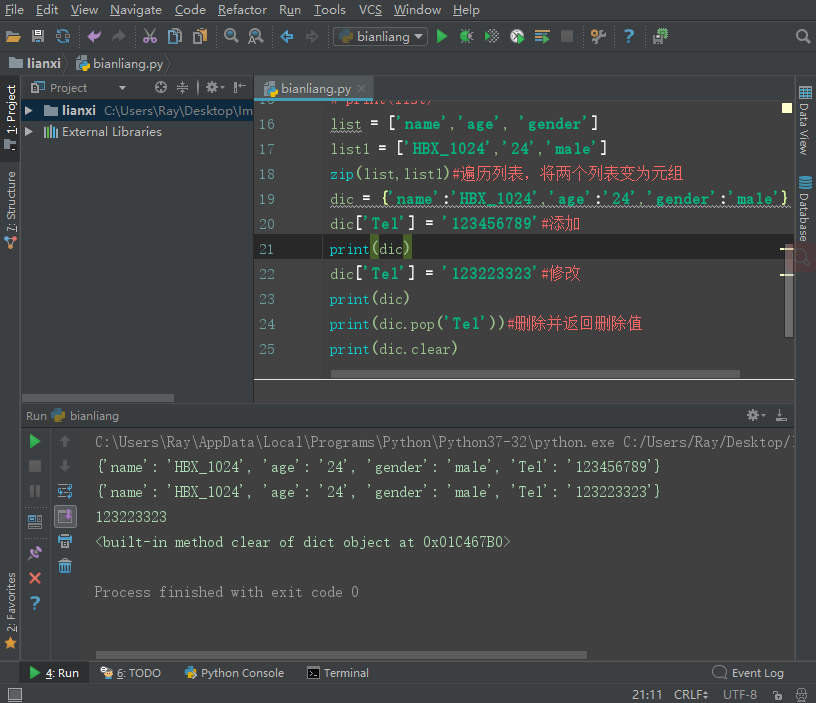Open file using the toolbar folder icon
Image resolution: width=816 pixels, height=703 pixels.
[x=13, y=36]
